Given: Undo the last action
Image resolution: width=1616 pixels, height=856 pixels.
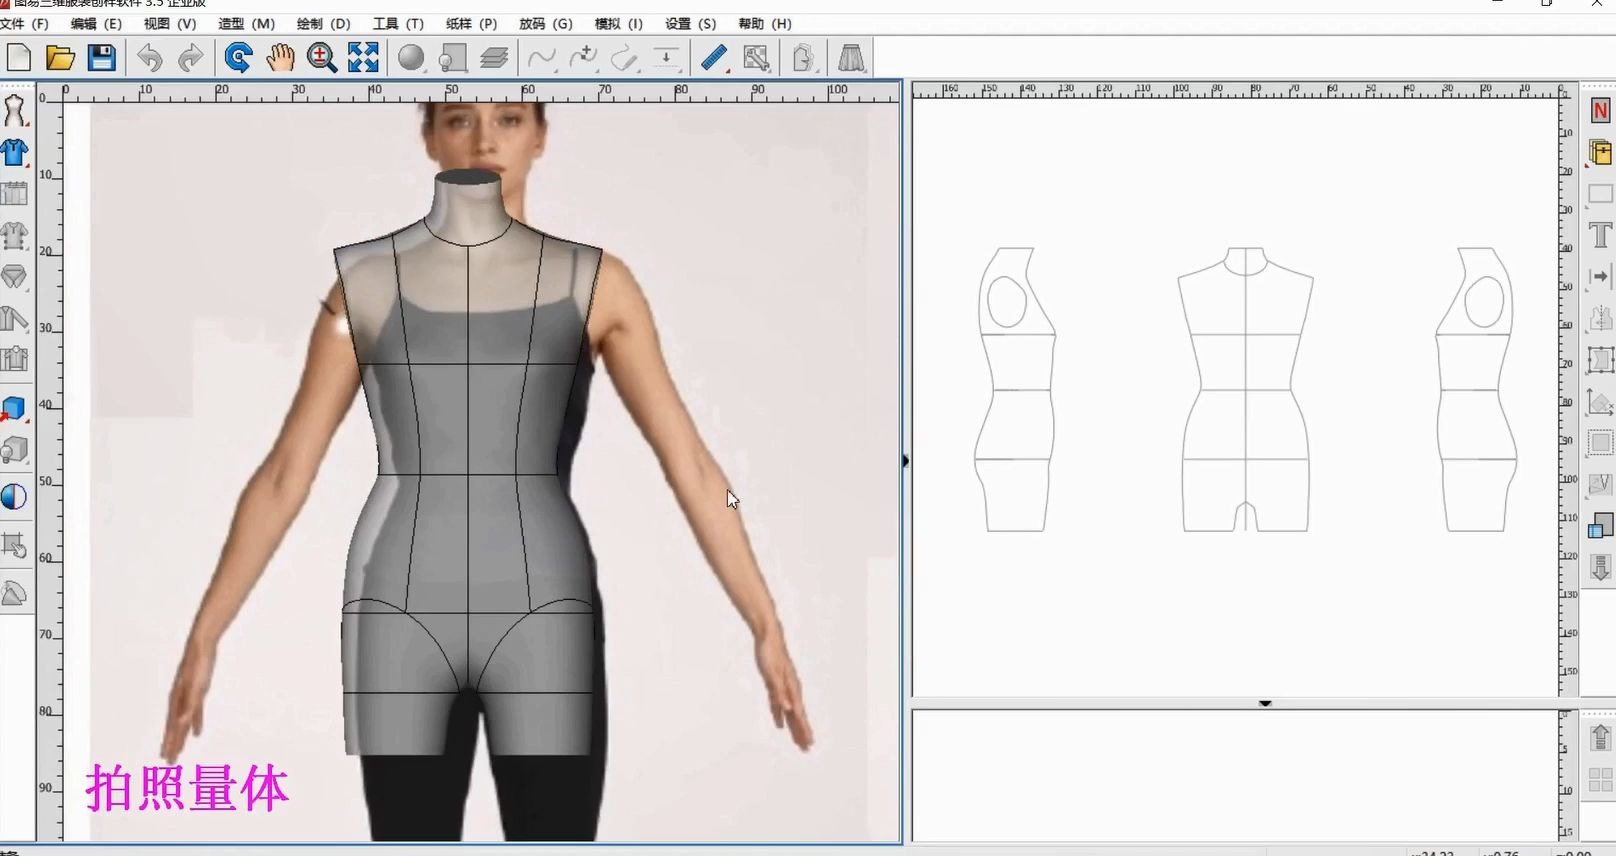Looking at the screenshot, I should coord(150,58).
